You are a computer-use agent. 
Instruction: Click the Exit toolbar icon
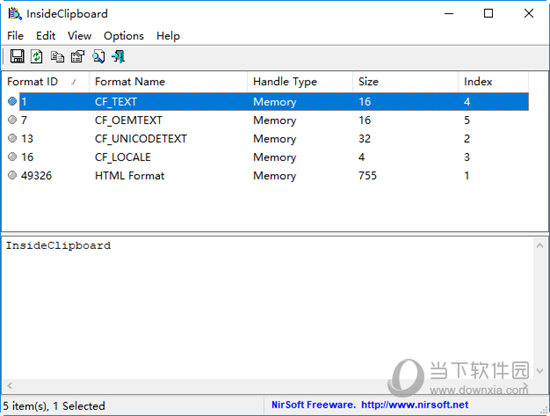tap(118, 56)
